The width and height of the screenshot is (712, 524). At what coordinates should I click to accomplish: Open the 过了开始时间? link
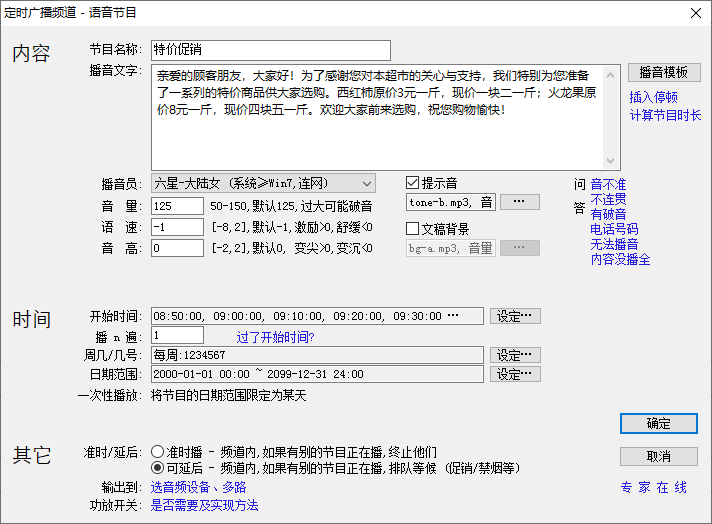click(274, 337)
